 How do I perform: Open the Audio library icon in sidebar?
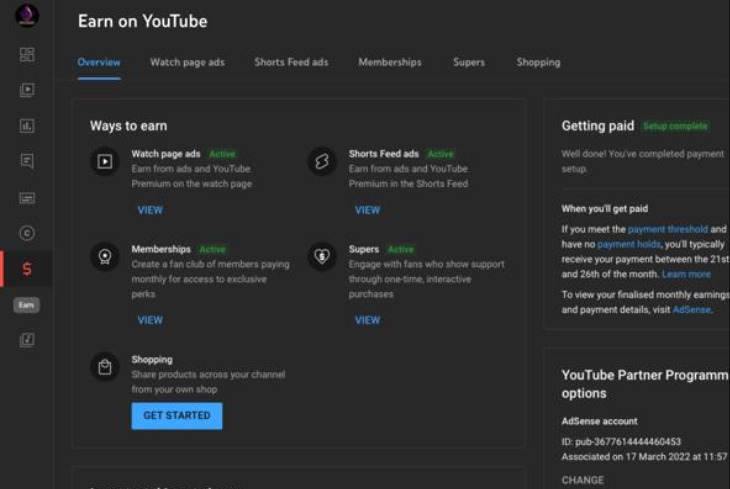coord(27,340)
